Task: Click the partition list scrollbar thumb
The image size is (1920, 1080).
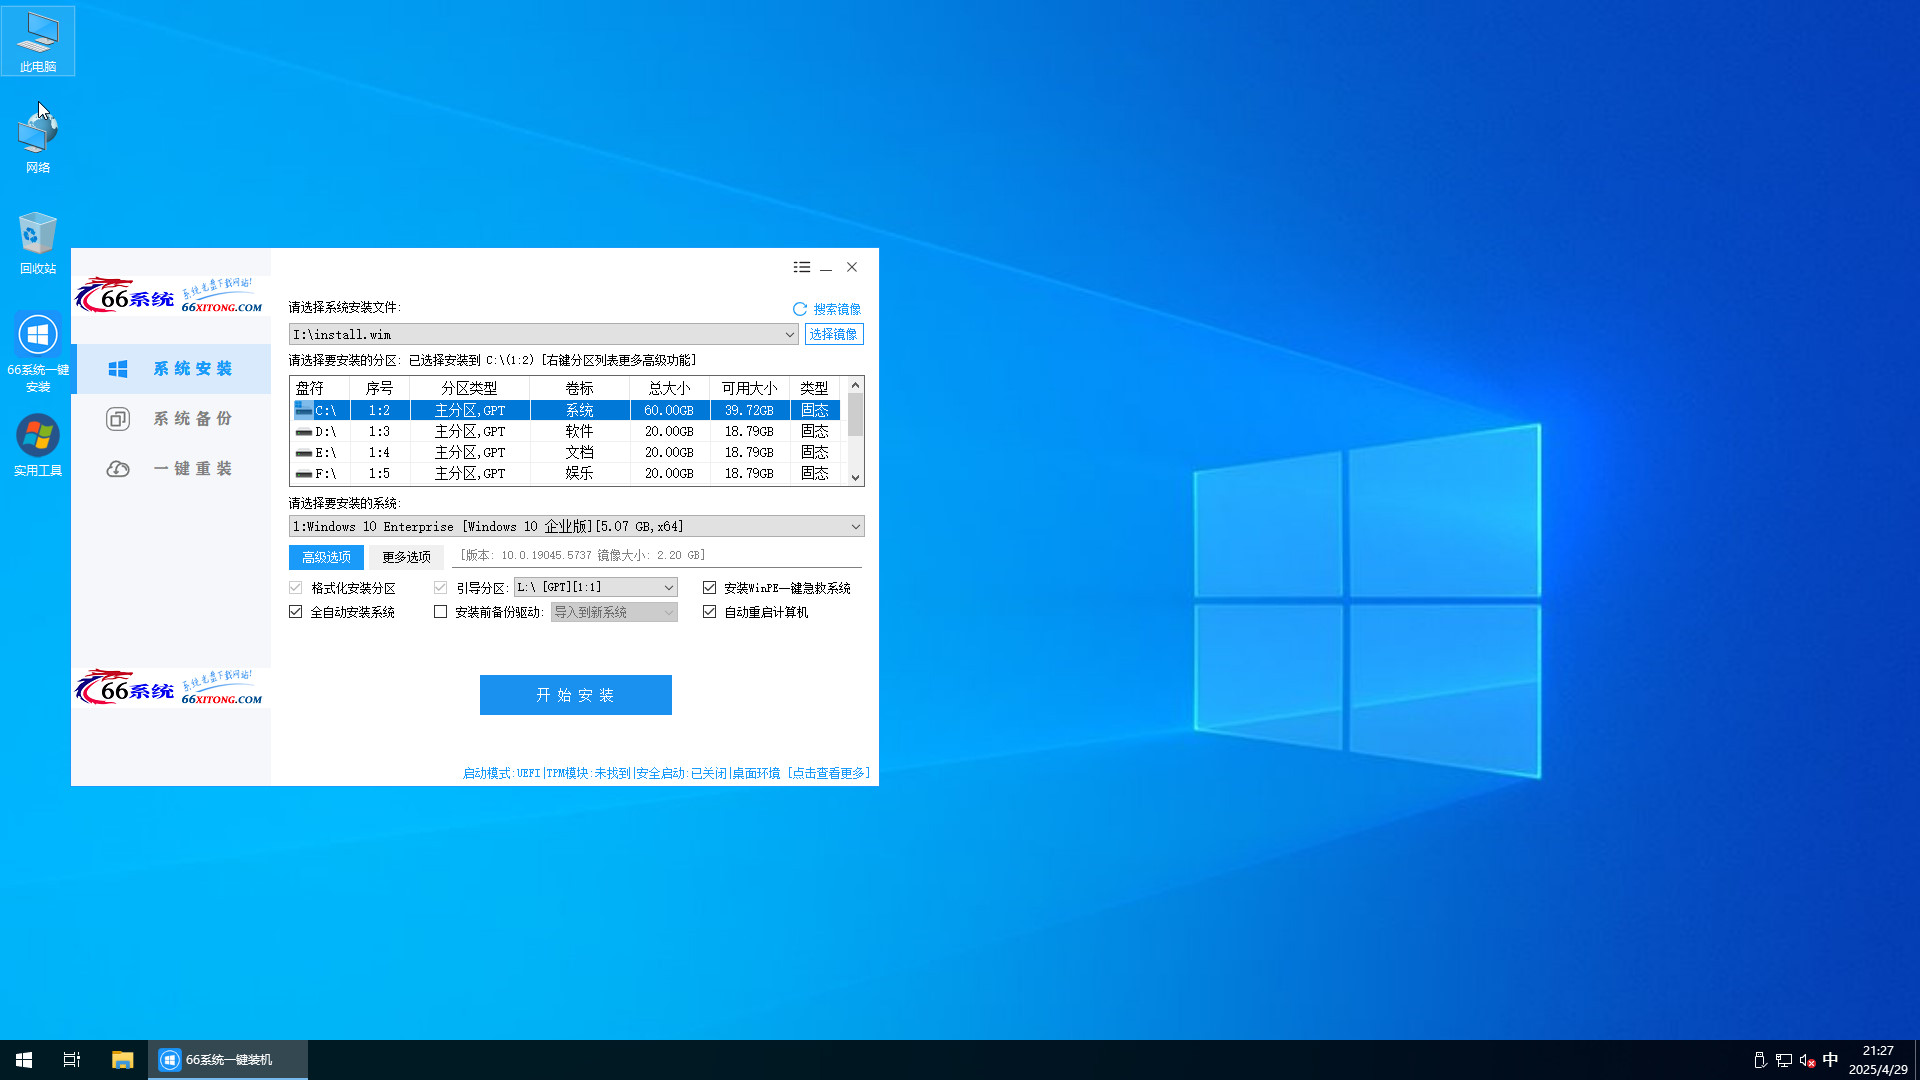Action: pos(855,414)
